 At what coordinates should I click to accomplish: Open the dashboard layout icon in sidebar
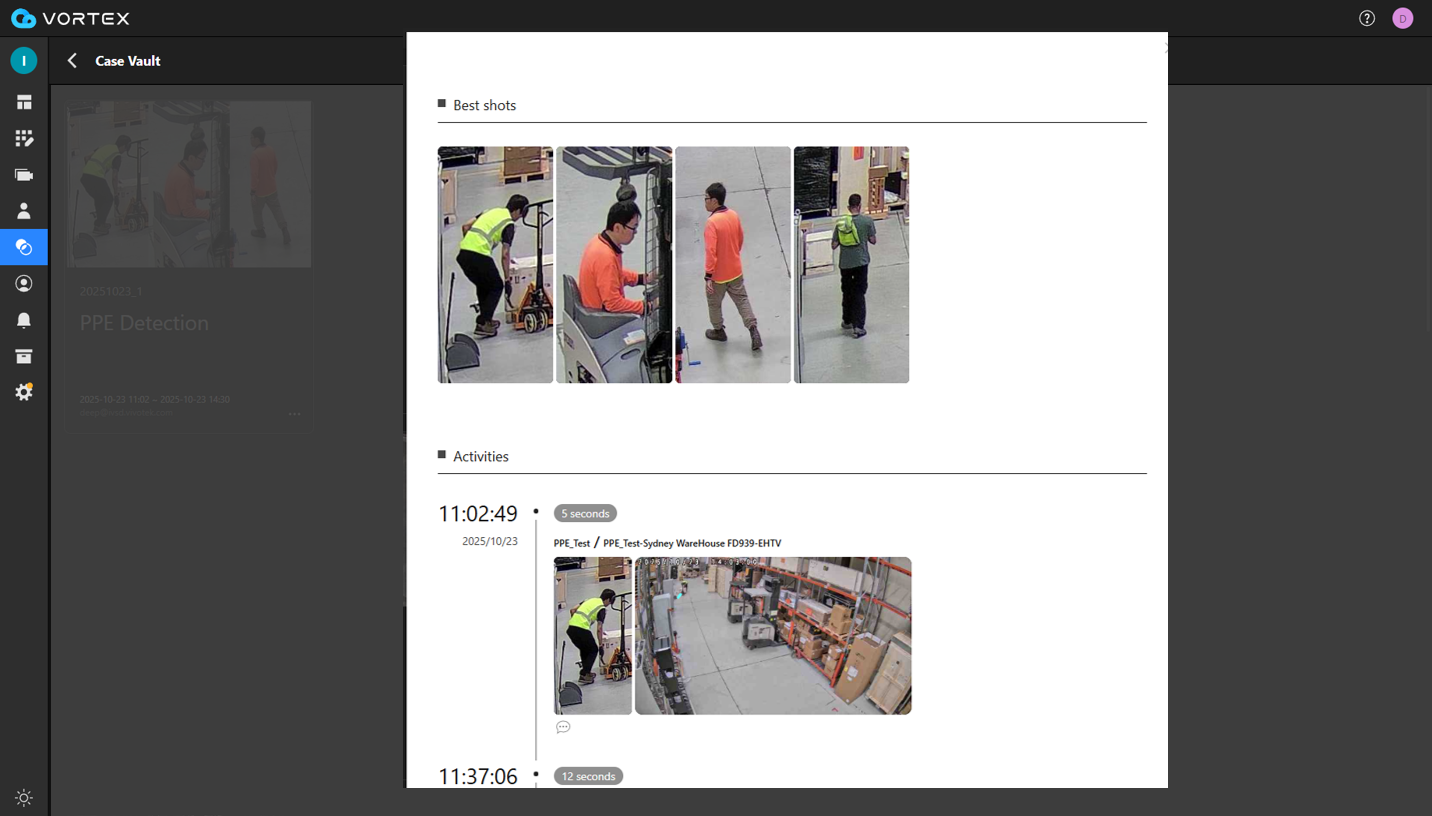pyautogui.click(x=24, y=102)
